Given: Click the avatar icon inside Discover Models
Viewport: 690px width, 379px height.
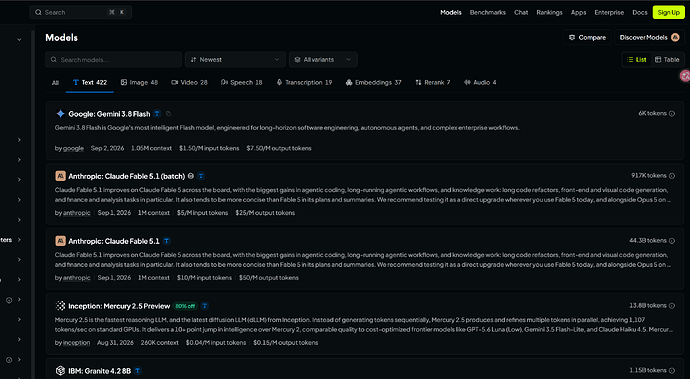Looking at the screenshot, I should tap(675, 37).
